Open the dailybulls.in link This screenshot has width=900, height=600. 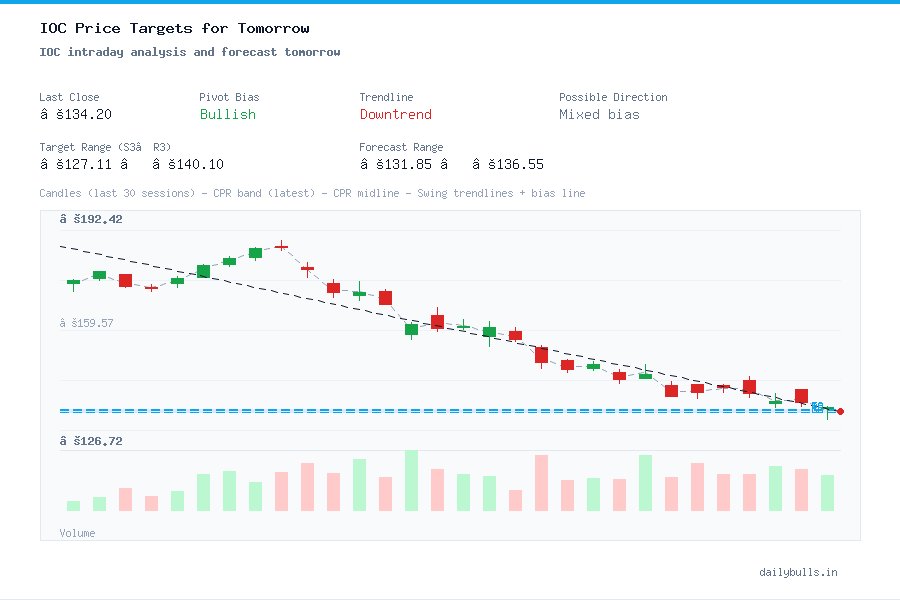pyautogui.click(x=799, y=572)
